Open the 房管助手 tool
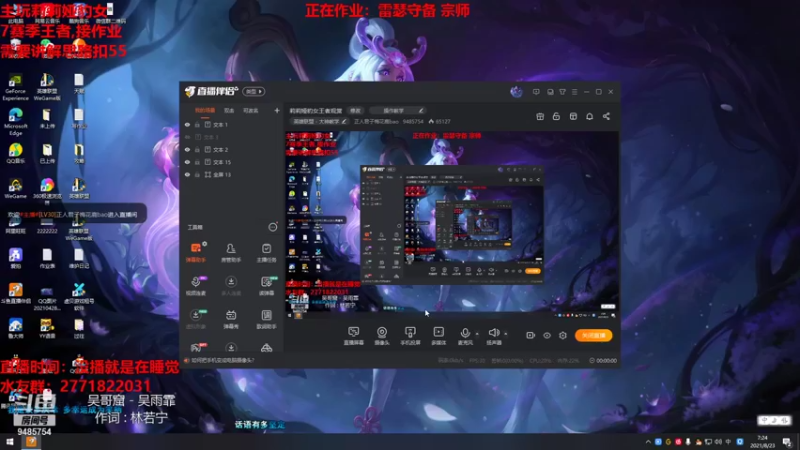Viewport: 800px width, 450px height. pyautogui.click(x=231, y=252)
